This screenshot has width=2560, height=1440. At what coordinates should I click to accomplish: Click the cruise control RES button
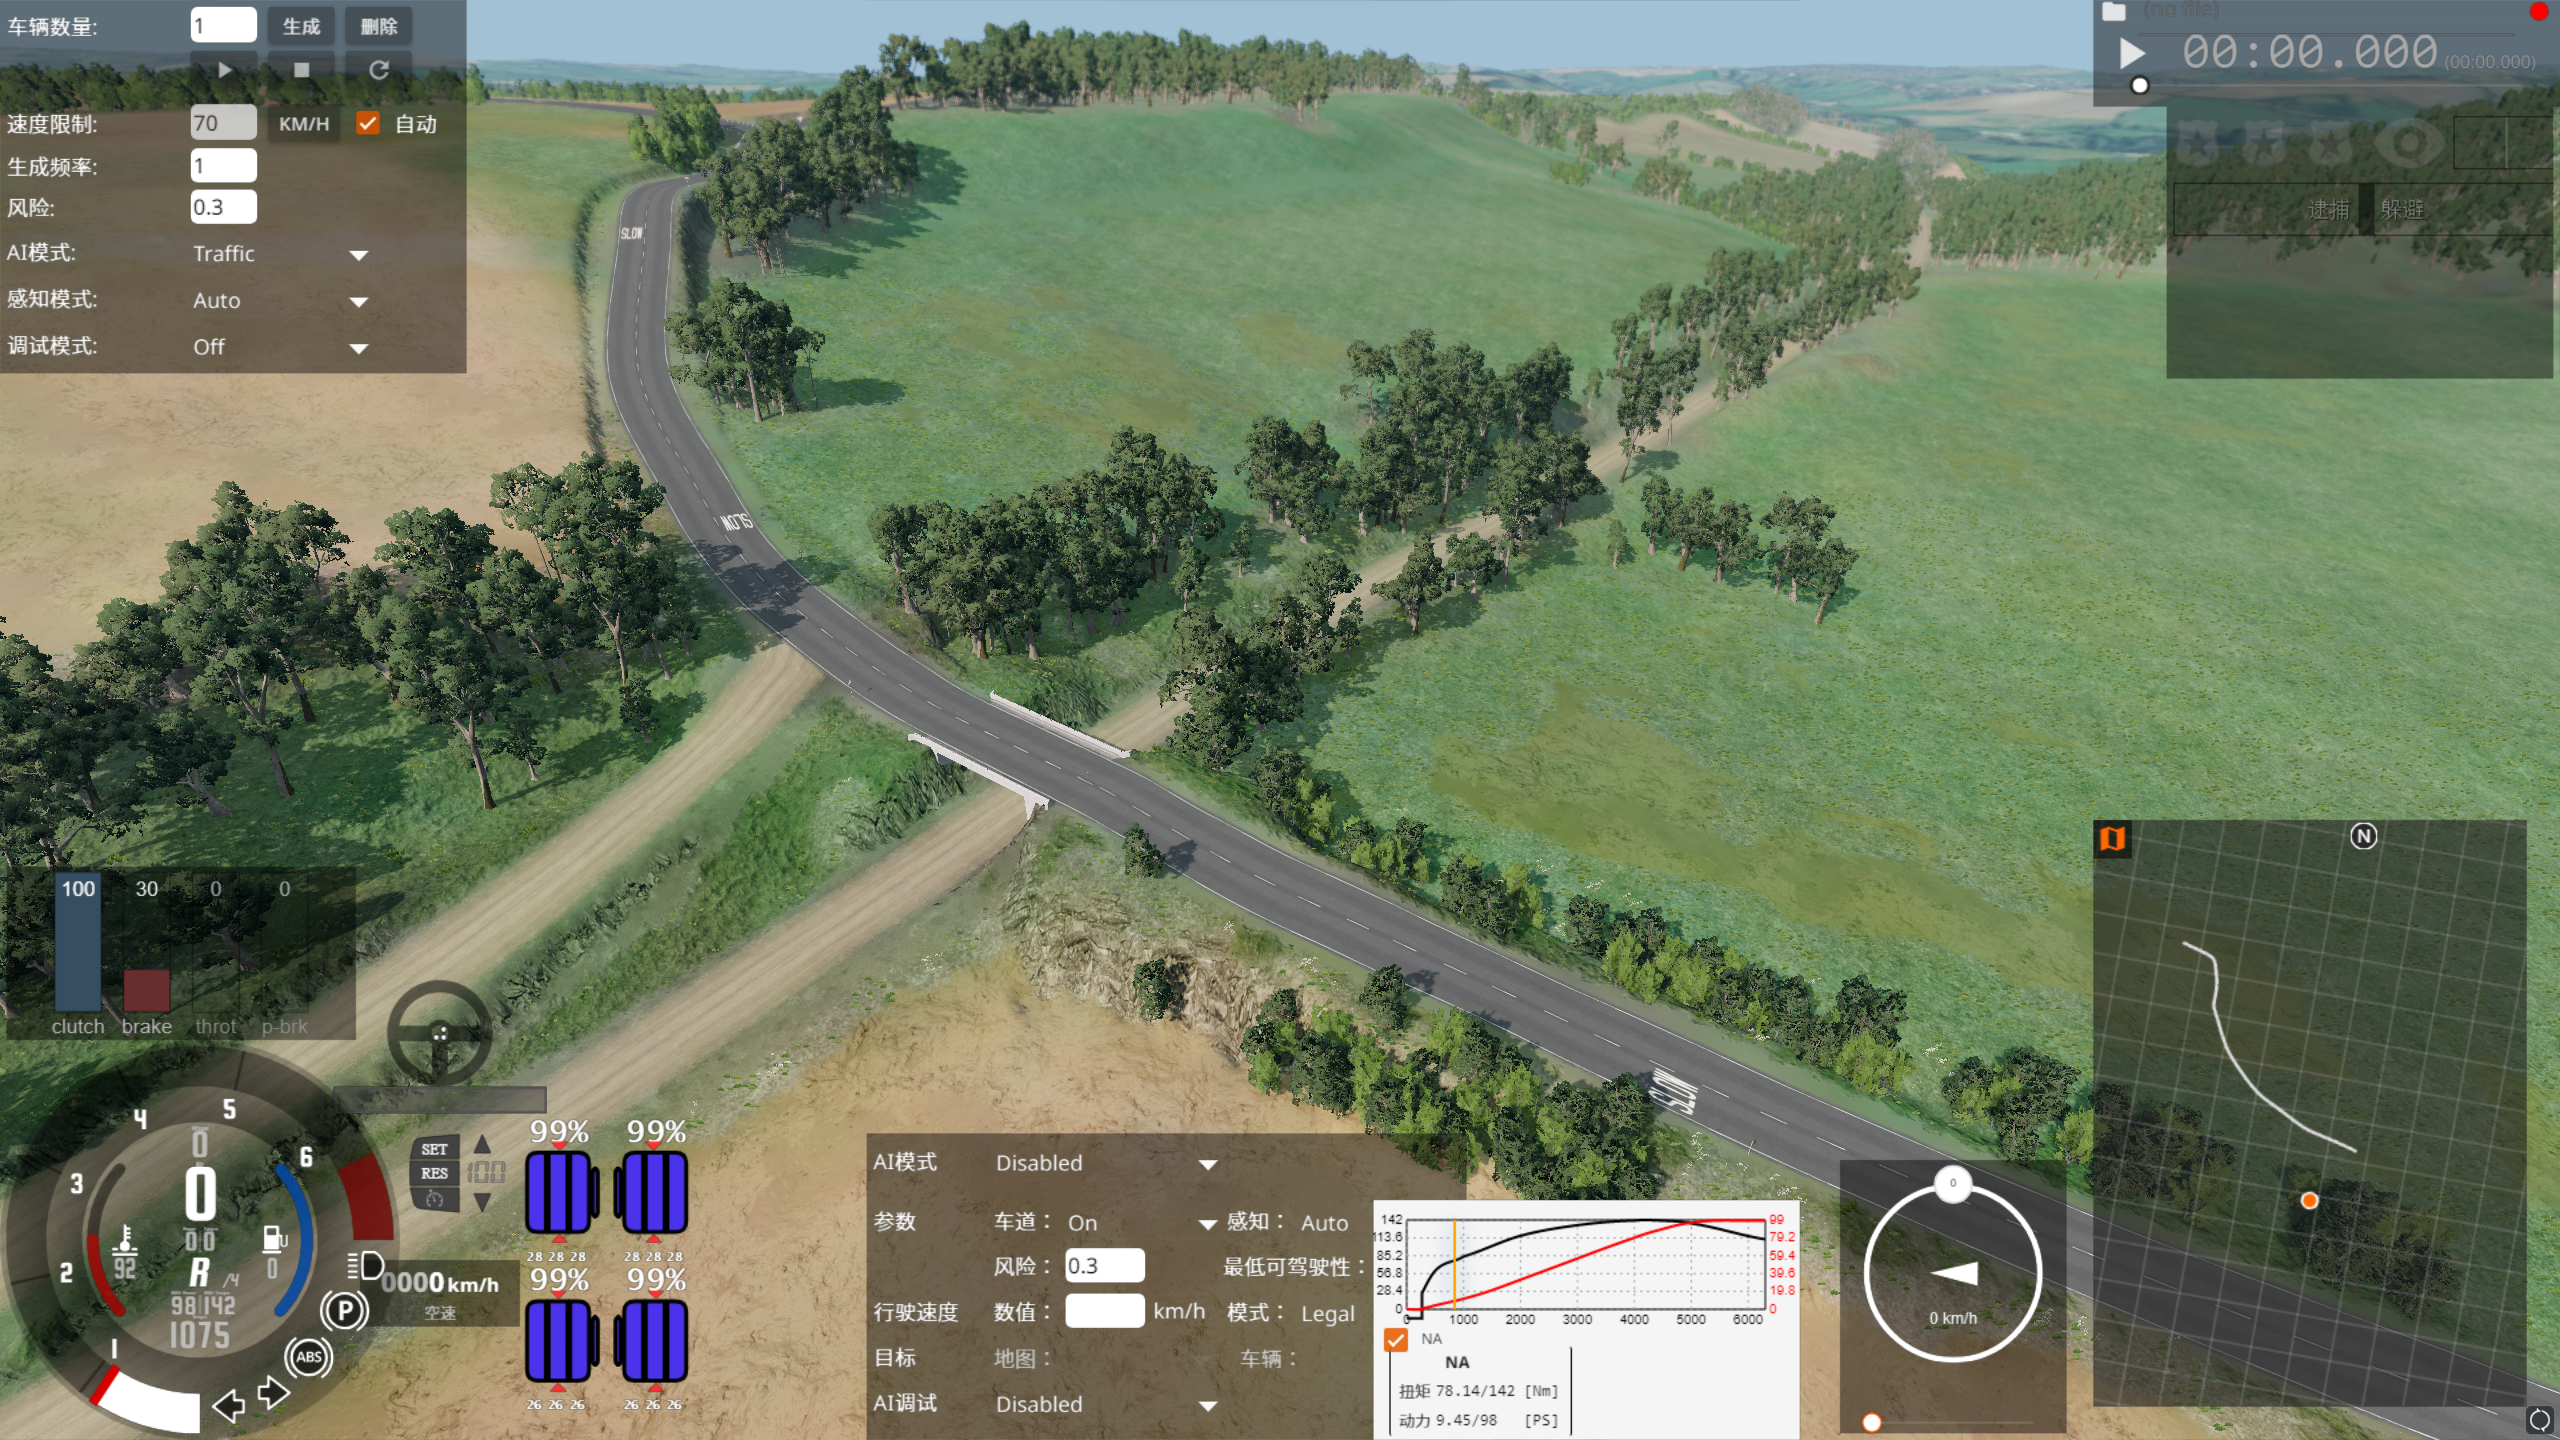434,1173
